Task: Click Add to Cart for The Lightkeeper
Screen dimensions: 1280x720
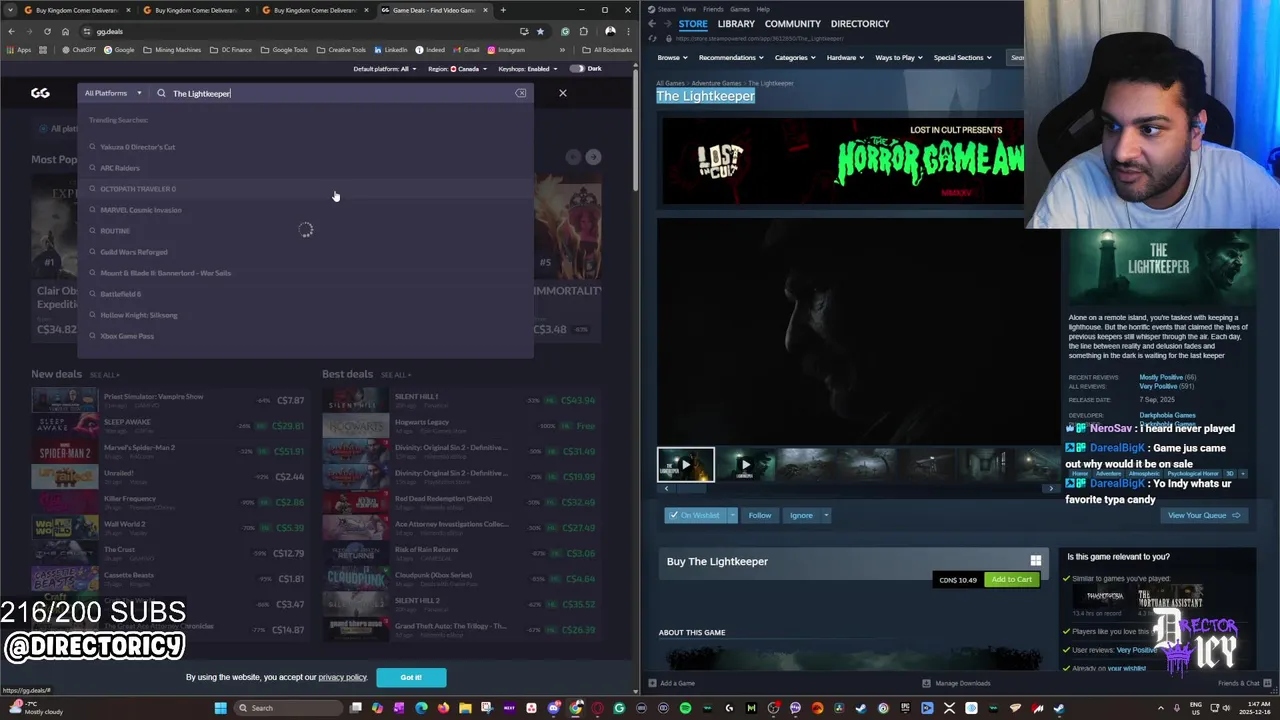Action: [x=1011, y=579]
